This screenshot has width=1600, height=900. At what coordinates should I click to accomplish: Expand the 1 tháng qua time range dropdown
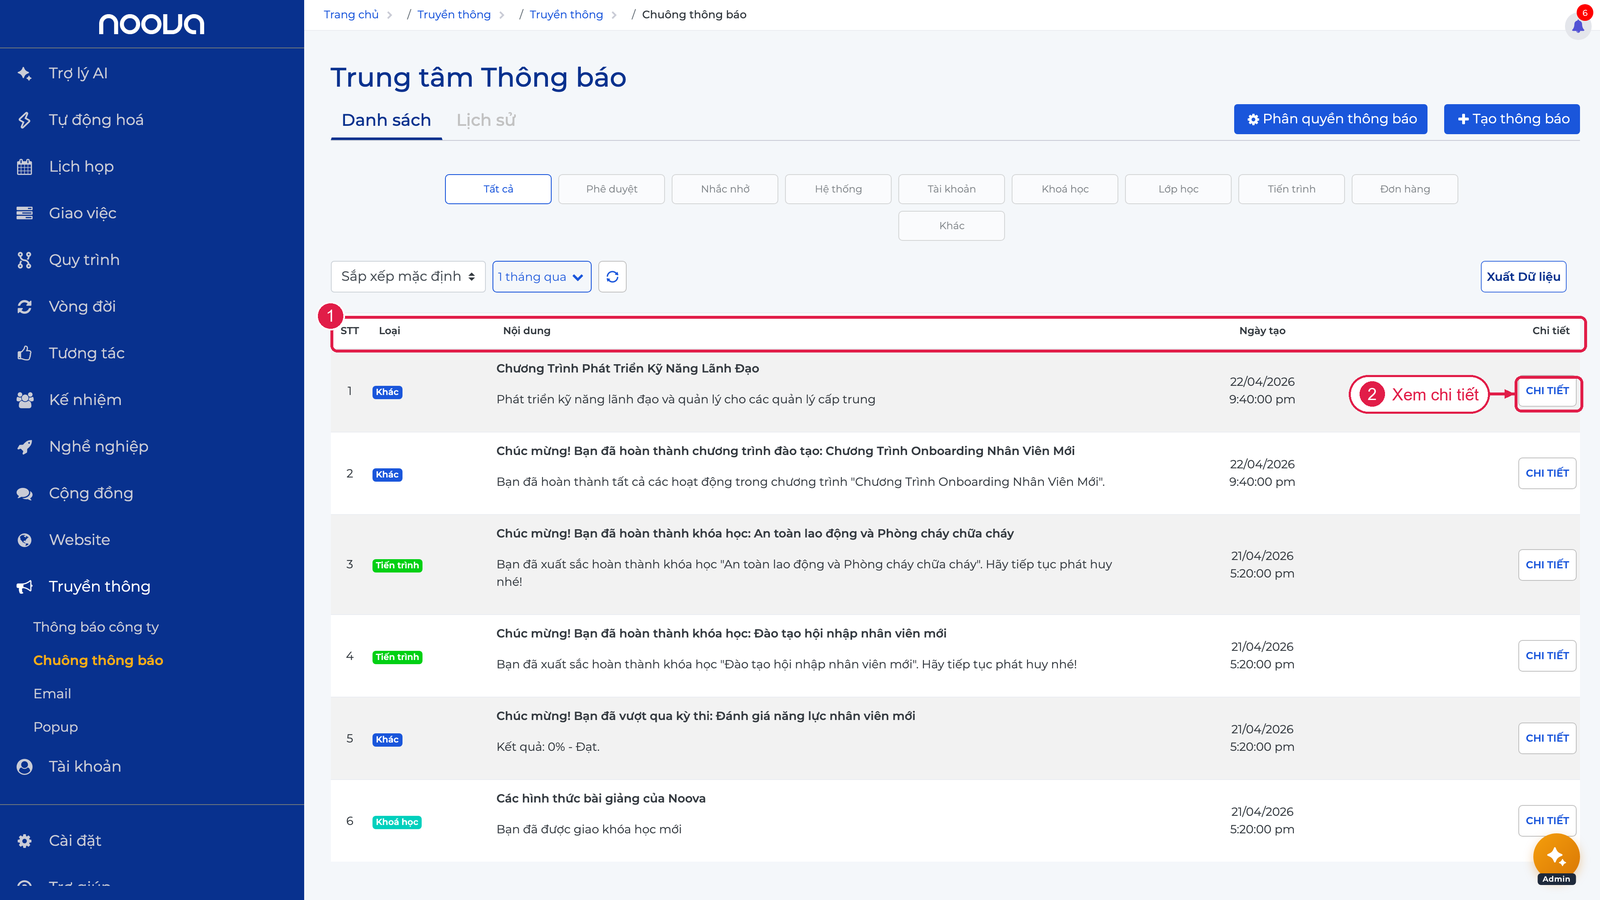(x=542, y=277)
